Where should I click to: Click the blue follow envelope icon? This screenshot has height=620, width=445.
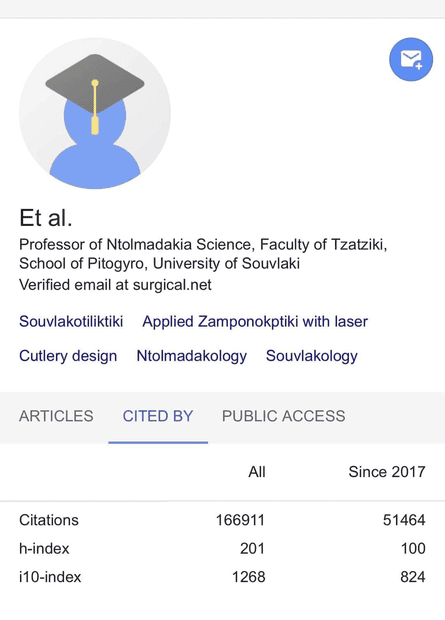pyautogui.click(x=411, y=60)
